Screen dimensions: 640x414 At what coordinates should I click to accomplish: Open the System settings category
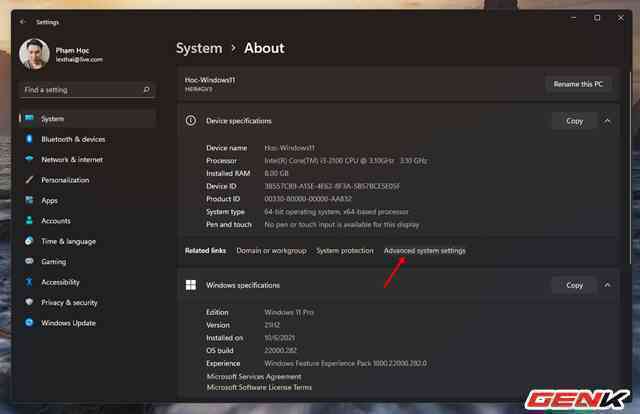(x=87, y=118)
